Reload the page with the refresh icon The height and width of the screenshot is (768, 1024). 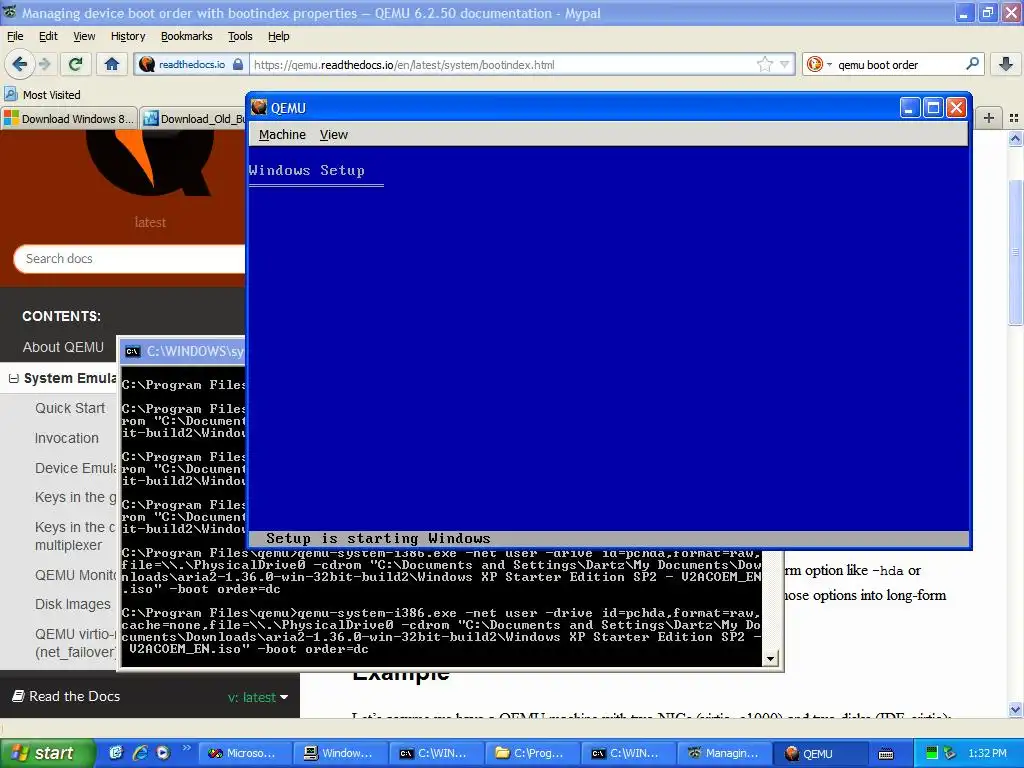(x=76, y=64)
